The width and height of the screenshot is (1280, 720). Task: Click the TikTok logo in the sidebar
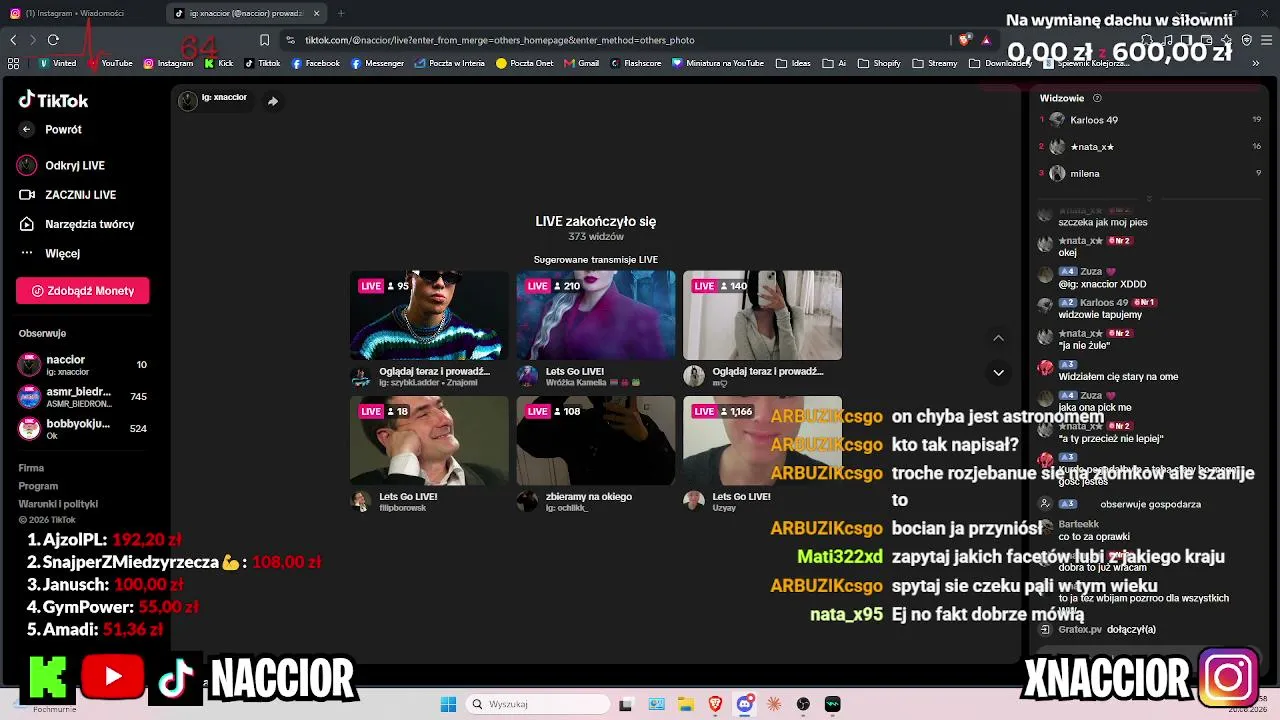54,100
